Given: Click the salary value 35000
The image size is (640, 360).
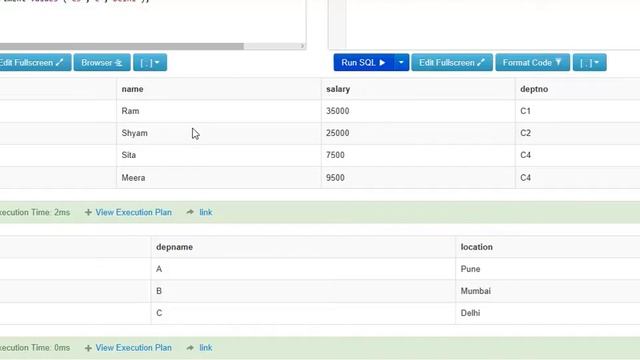Looking at the screenshot, I should (338, 111).
